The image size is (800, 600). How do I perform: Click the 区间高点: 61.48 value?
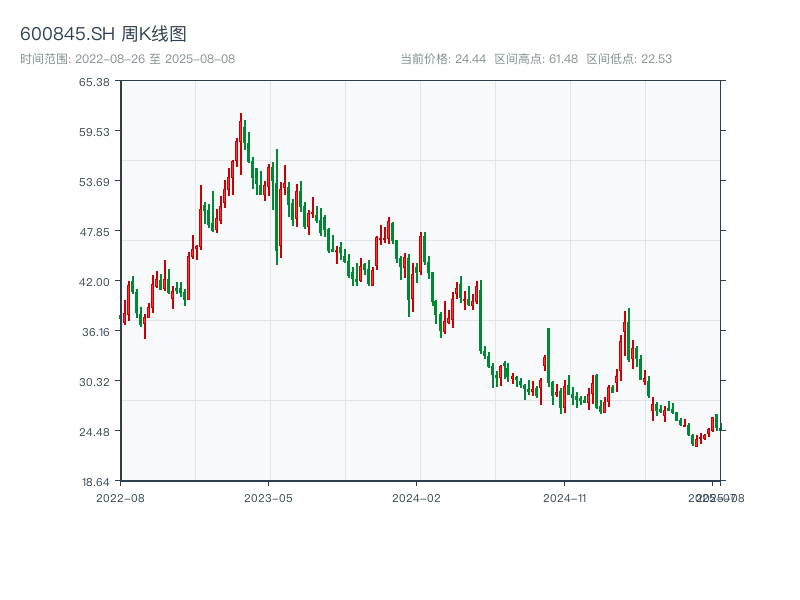(536, 59)
